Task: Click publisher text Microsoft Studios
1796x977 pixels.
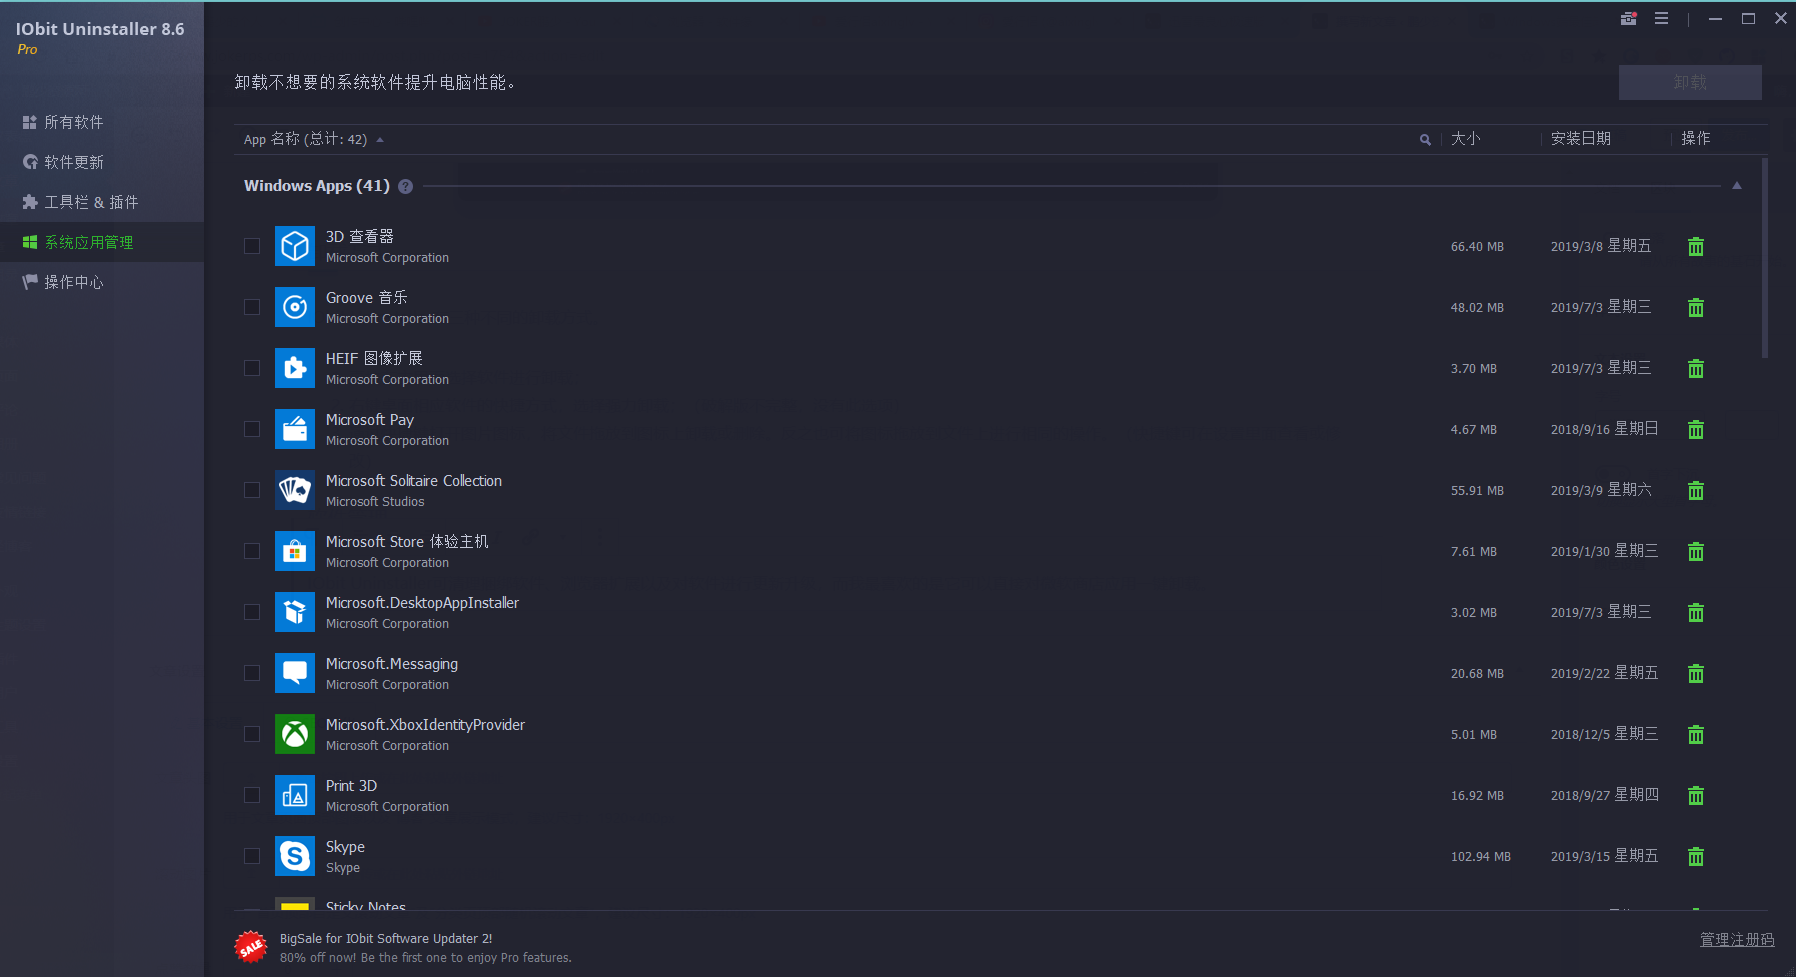Action: pos(375,502)
